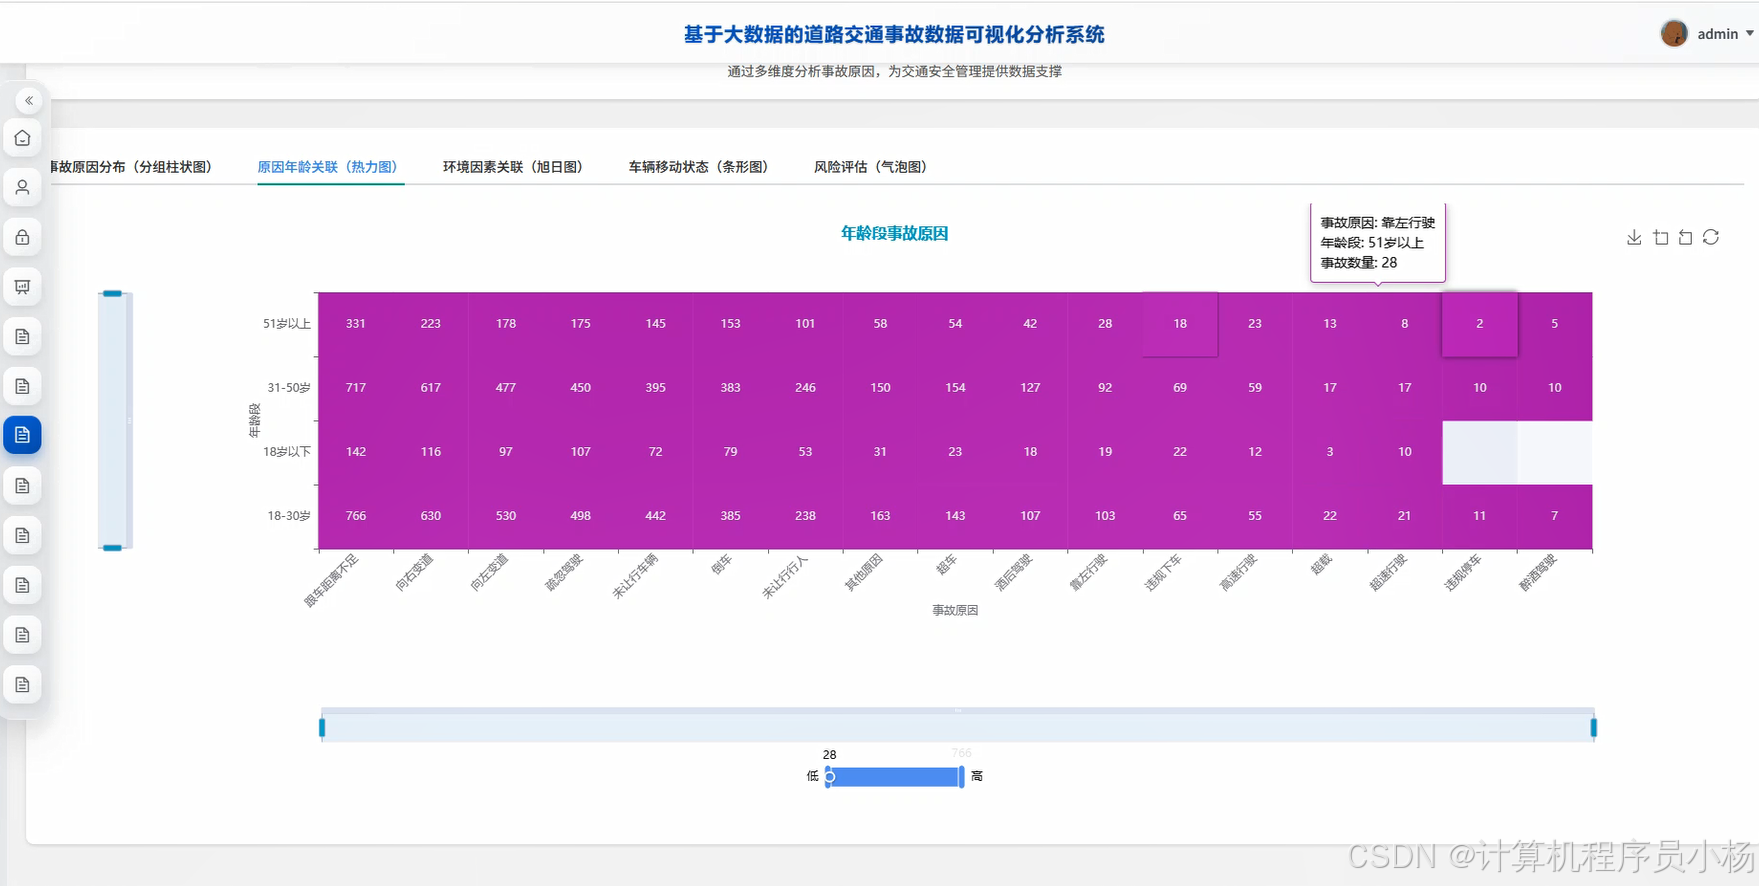
Task: Select the heatmap cell with value 617
Action: click(431, 388)
